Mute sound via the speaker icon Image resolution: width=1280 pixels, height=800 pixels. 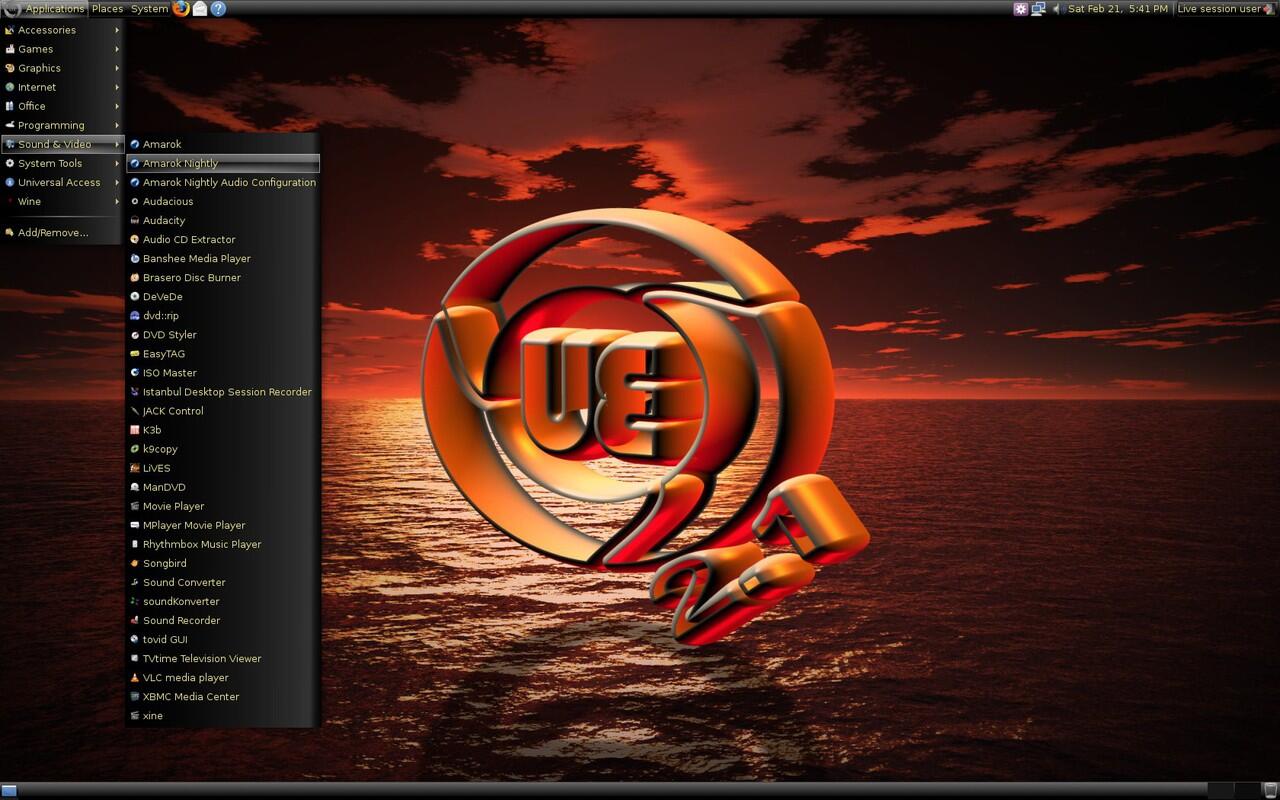(1058, 8)
